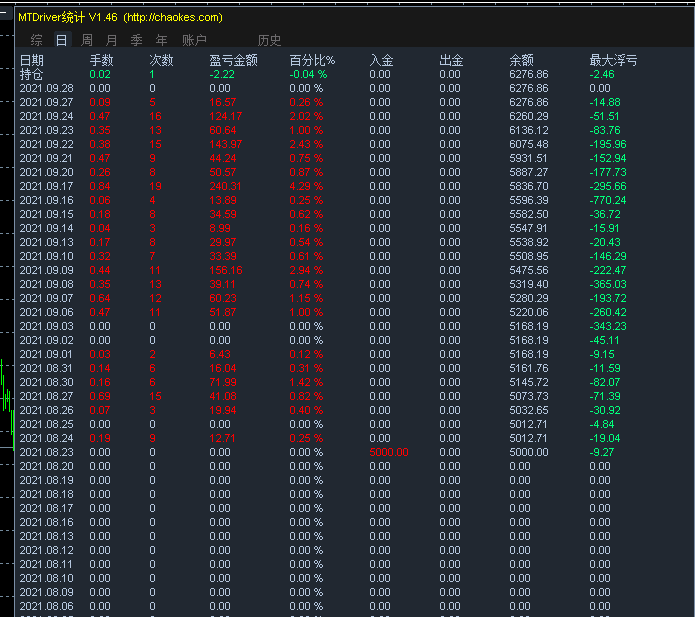Open the 历史 history tab
This screenshot has width=695, height=617.
tap(269, 40)
